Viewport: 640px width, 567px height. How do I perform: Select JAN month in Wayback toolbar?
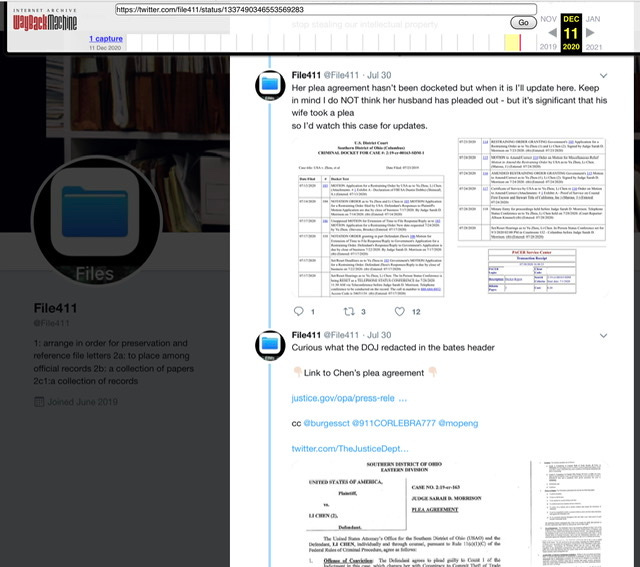(593, 19)
